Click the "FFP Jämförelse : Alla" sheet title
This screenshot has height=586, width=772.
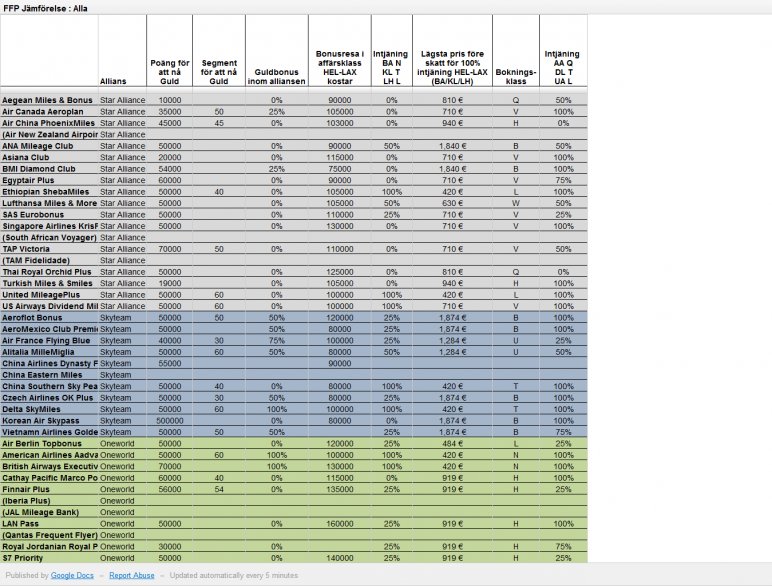coord(45,7)
